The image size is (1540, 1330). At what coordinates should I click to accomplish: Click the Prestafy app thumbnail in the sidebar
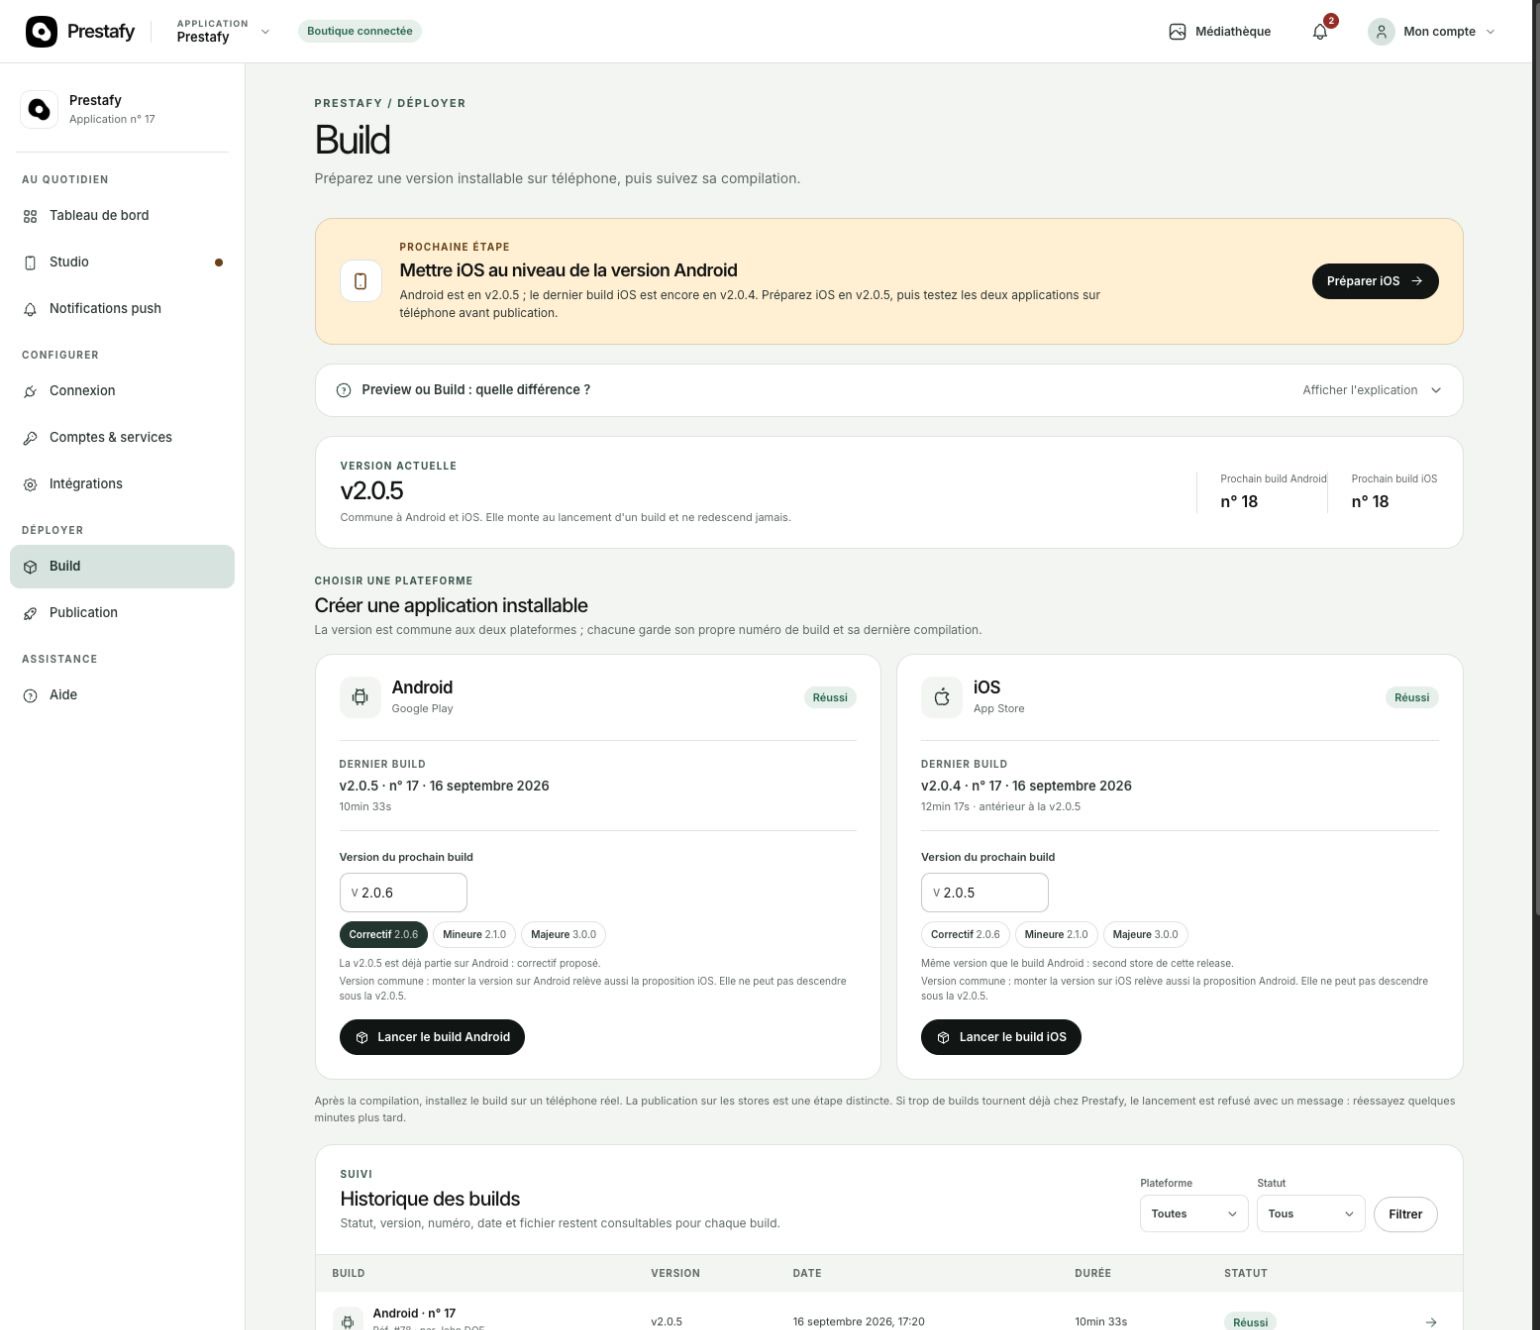[x=39, y=109]
